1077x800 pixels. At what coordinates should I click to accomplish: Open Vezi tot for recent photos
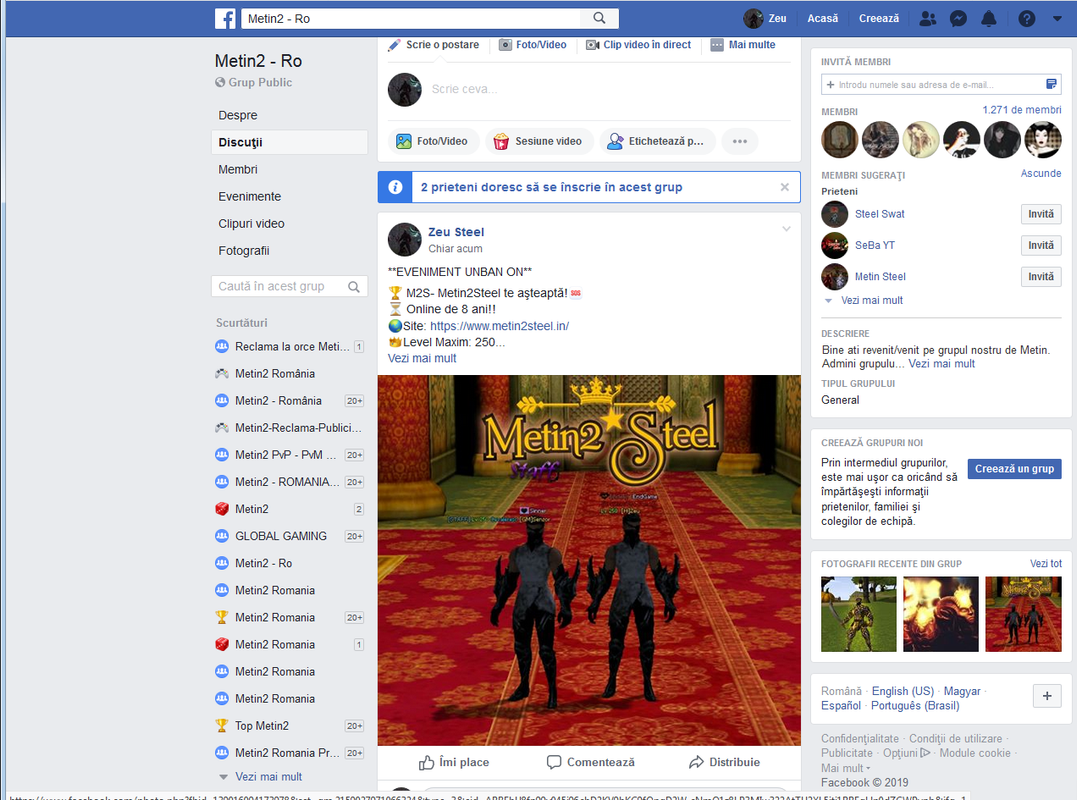point(1045,563)
